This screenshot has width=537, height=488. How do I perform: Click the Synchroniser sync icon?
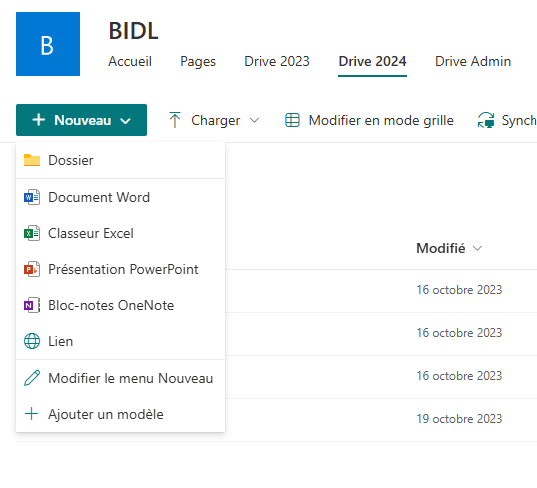point(486,120)
